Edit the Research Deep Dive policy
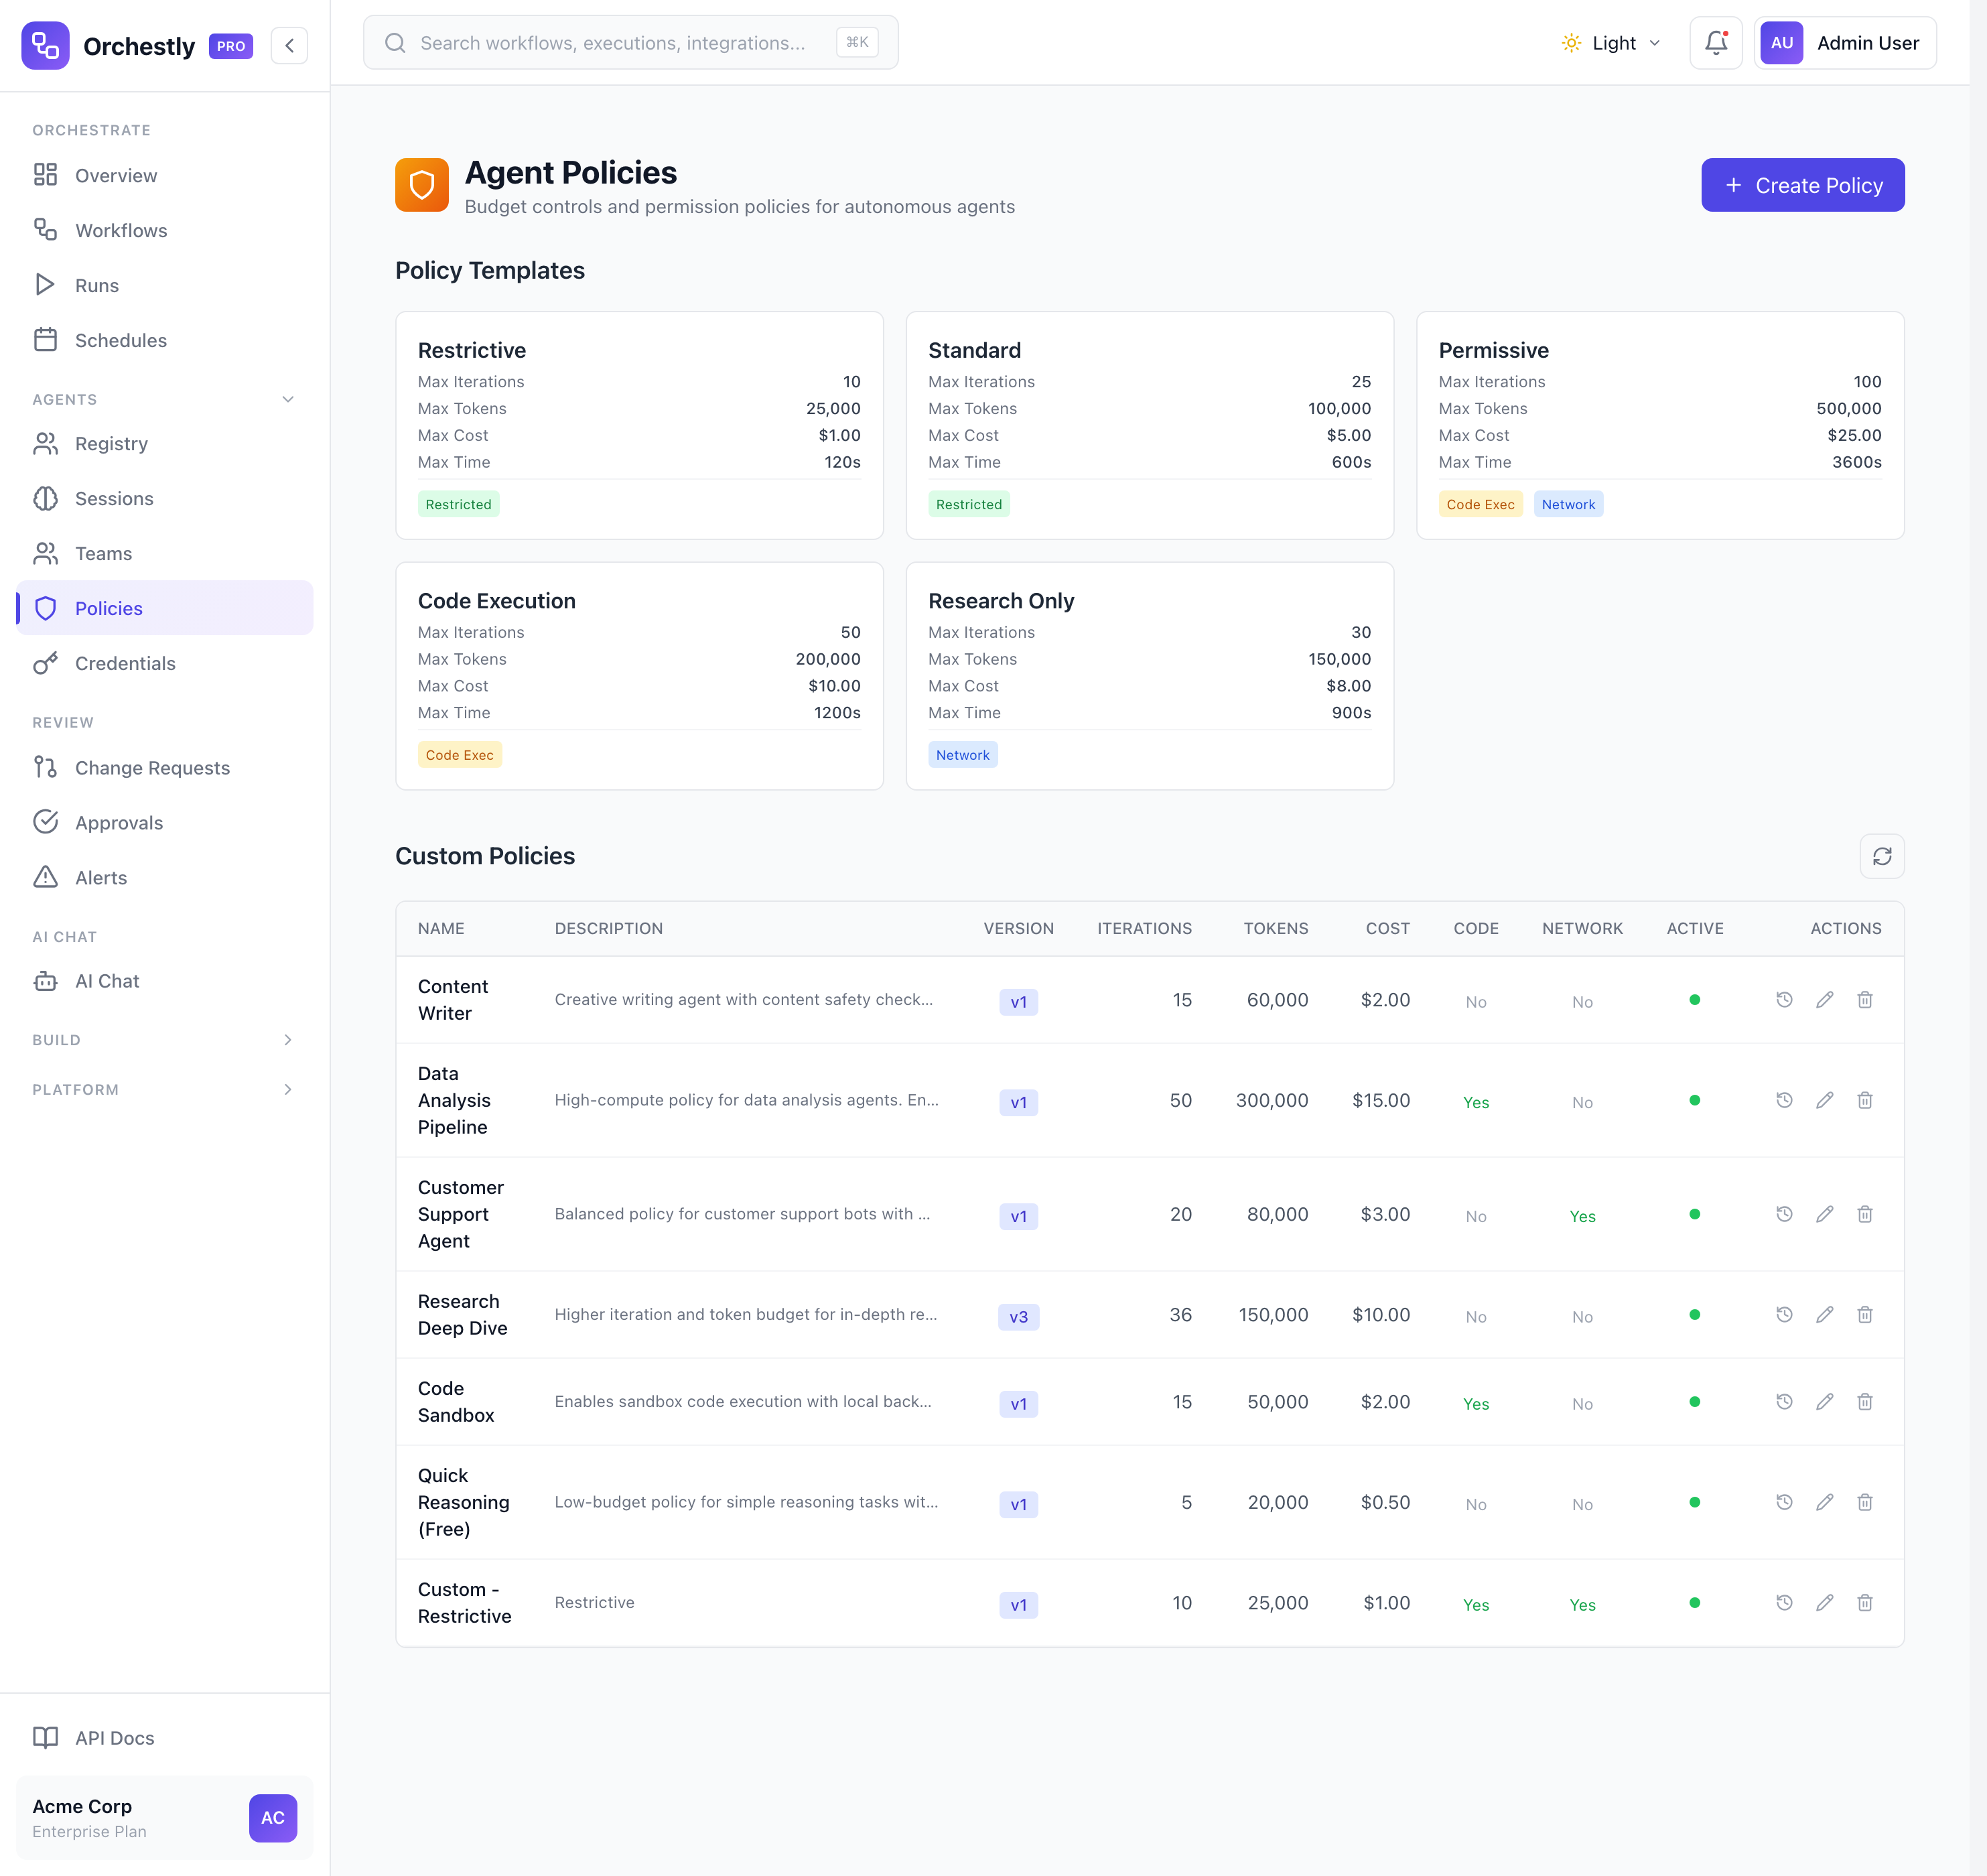 point(1825,1315)
